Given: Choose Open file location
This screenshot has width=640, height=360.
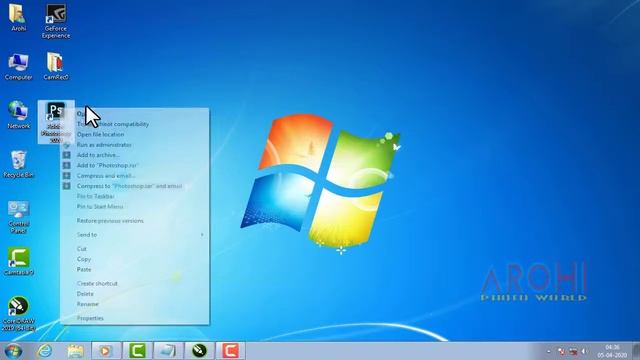Looking at the screenshot, I should click(135, 134).
